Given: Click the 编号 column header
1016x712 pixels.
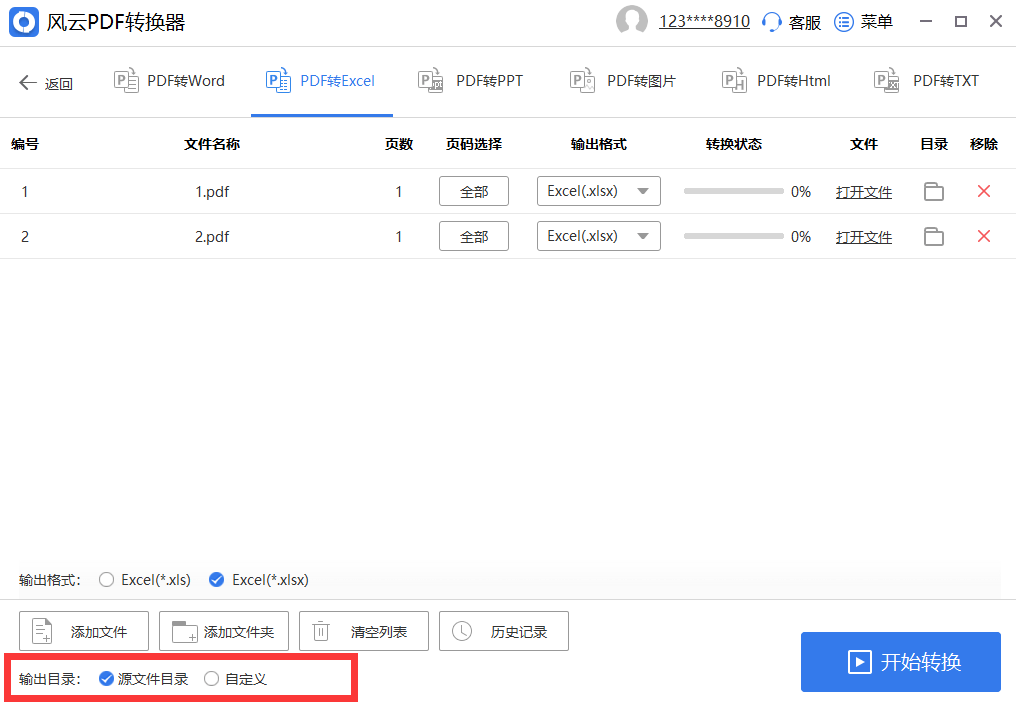Looking at the screenshot, I should click(25, 144).
